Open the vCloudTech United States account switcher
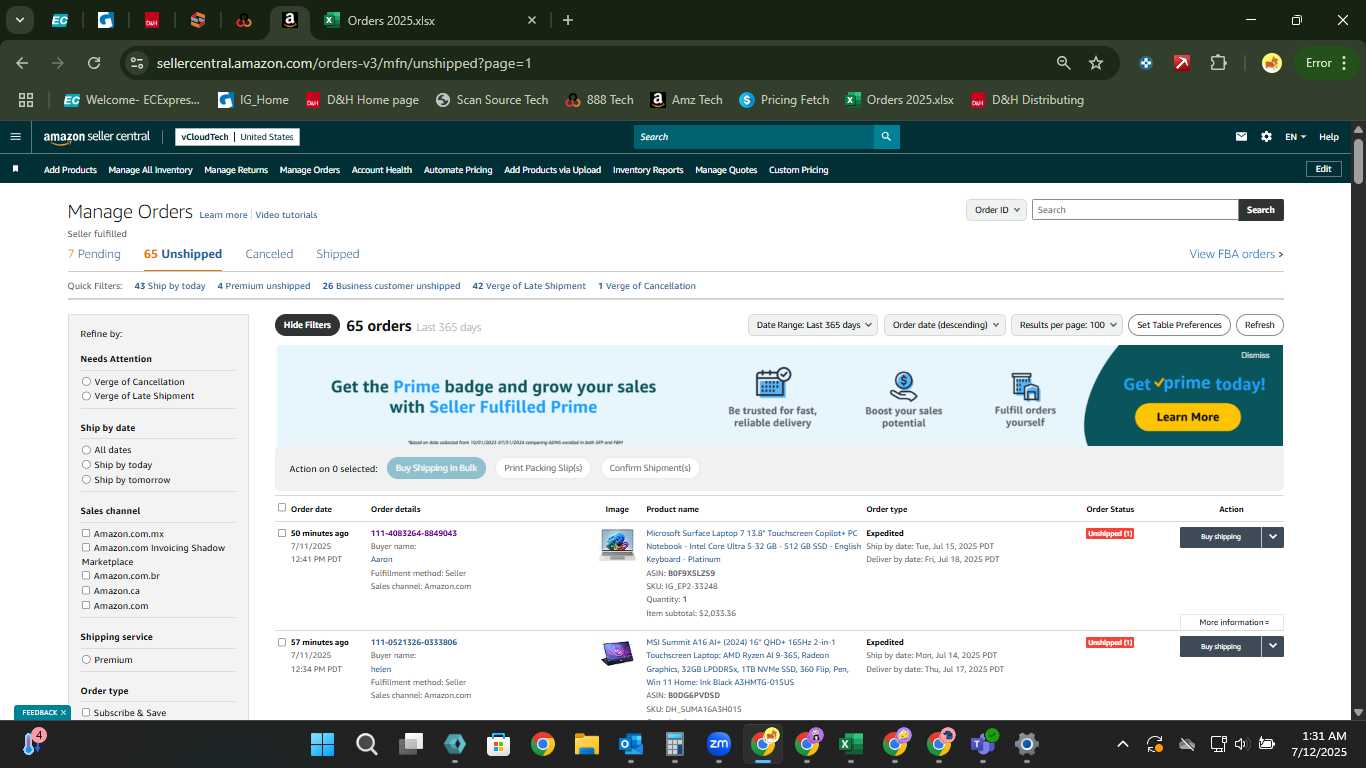Image resolution: width=1366 pixels, height=768 pixels. point(237,137)
